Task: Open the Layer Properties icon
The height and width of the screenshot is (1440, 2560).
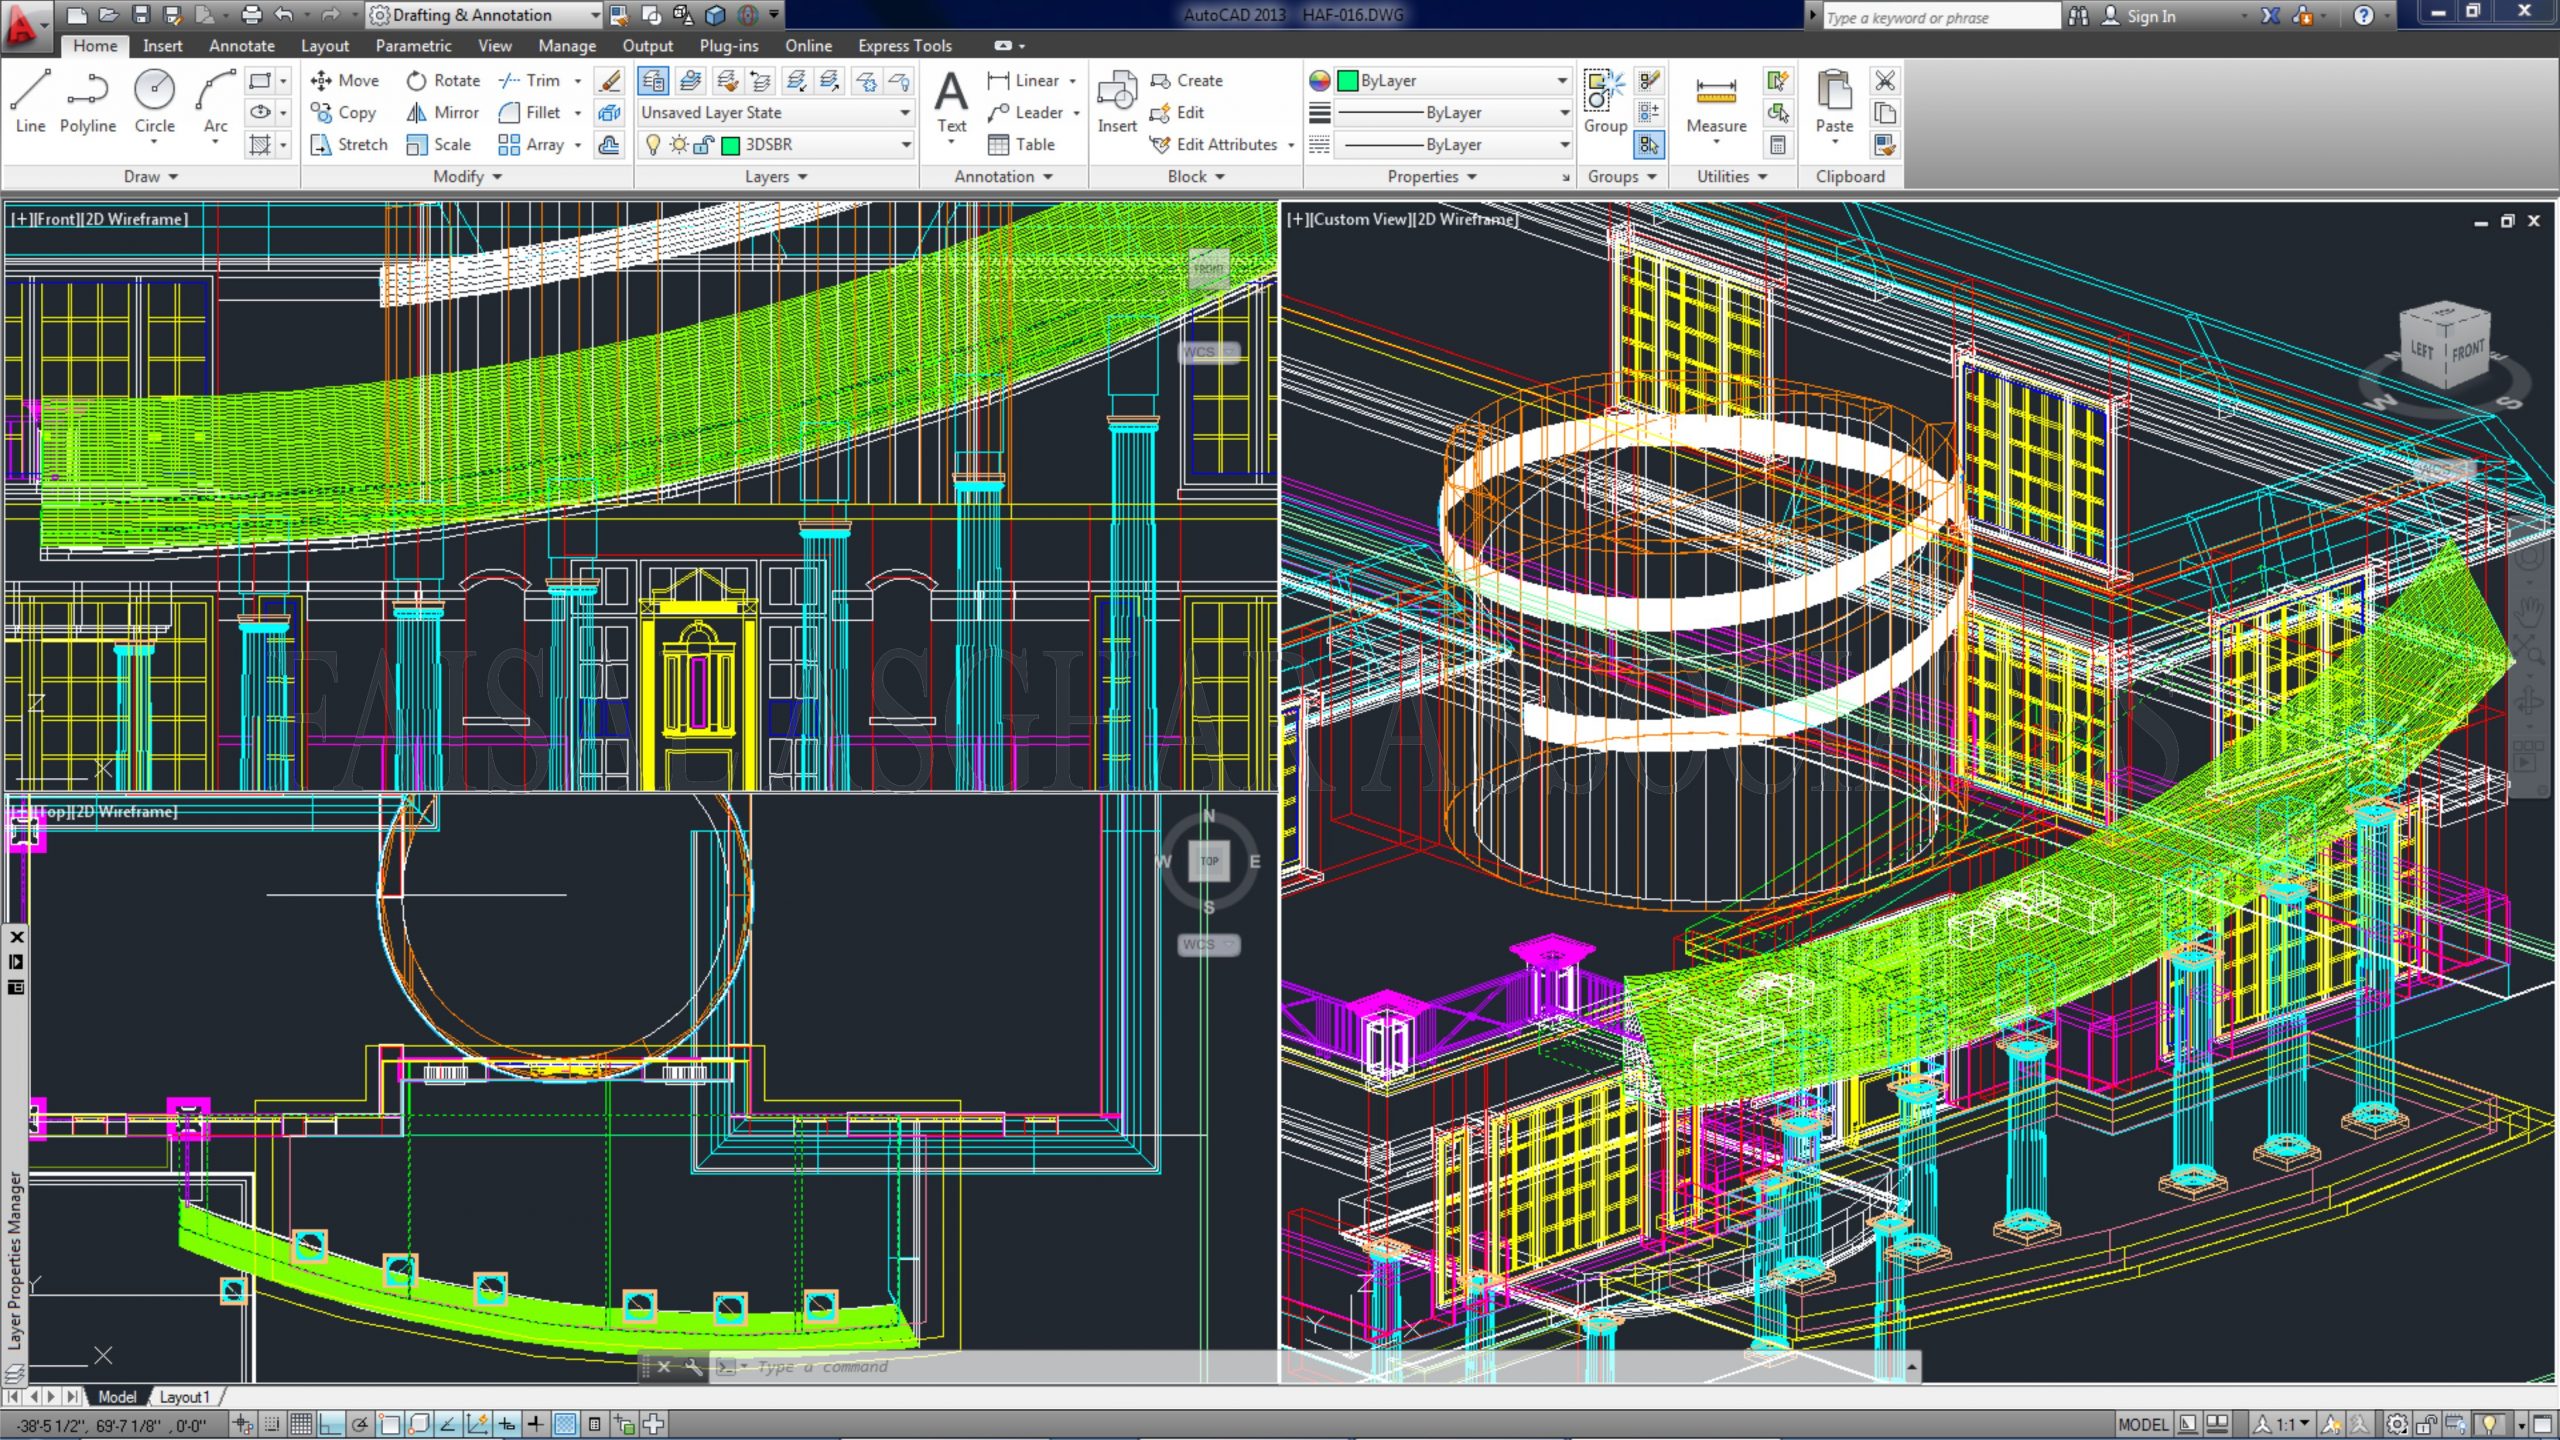Action: point(653,80)
